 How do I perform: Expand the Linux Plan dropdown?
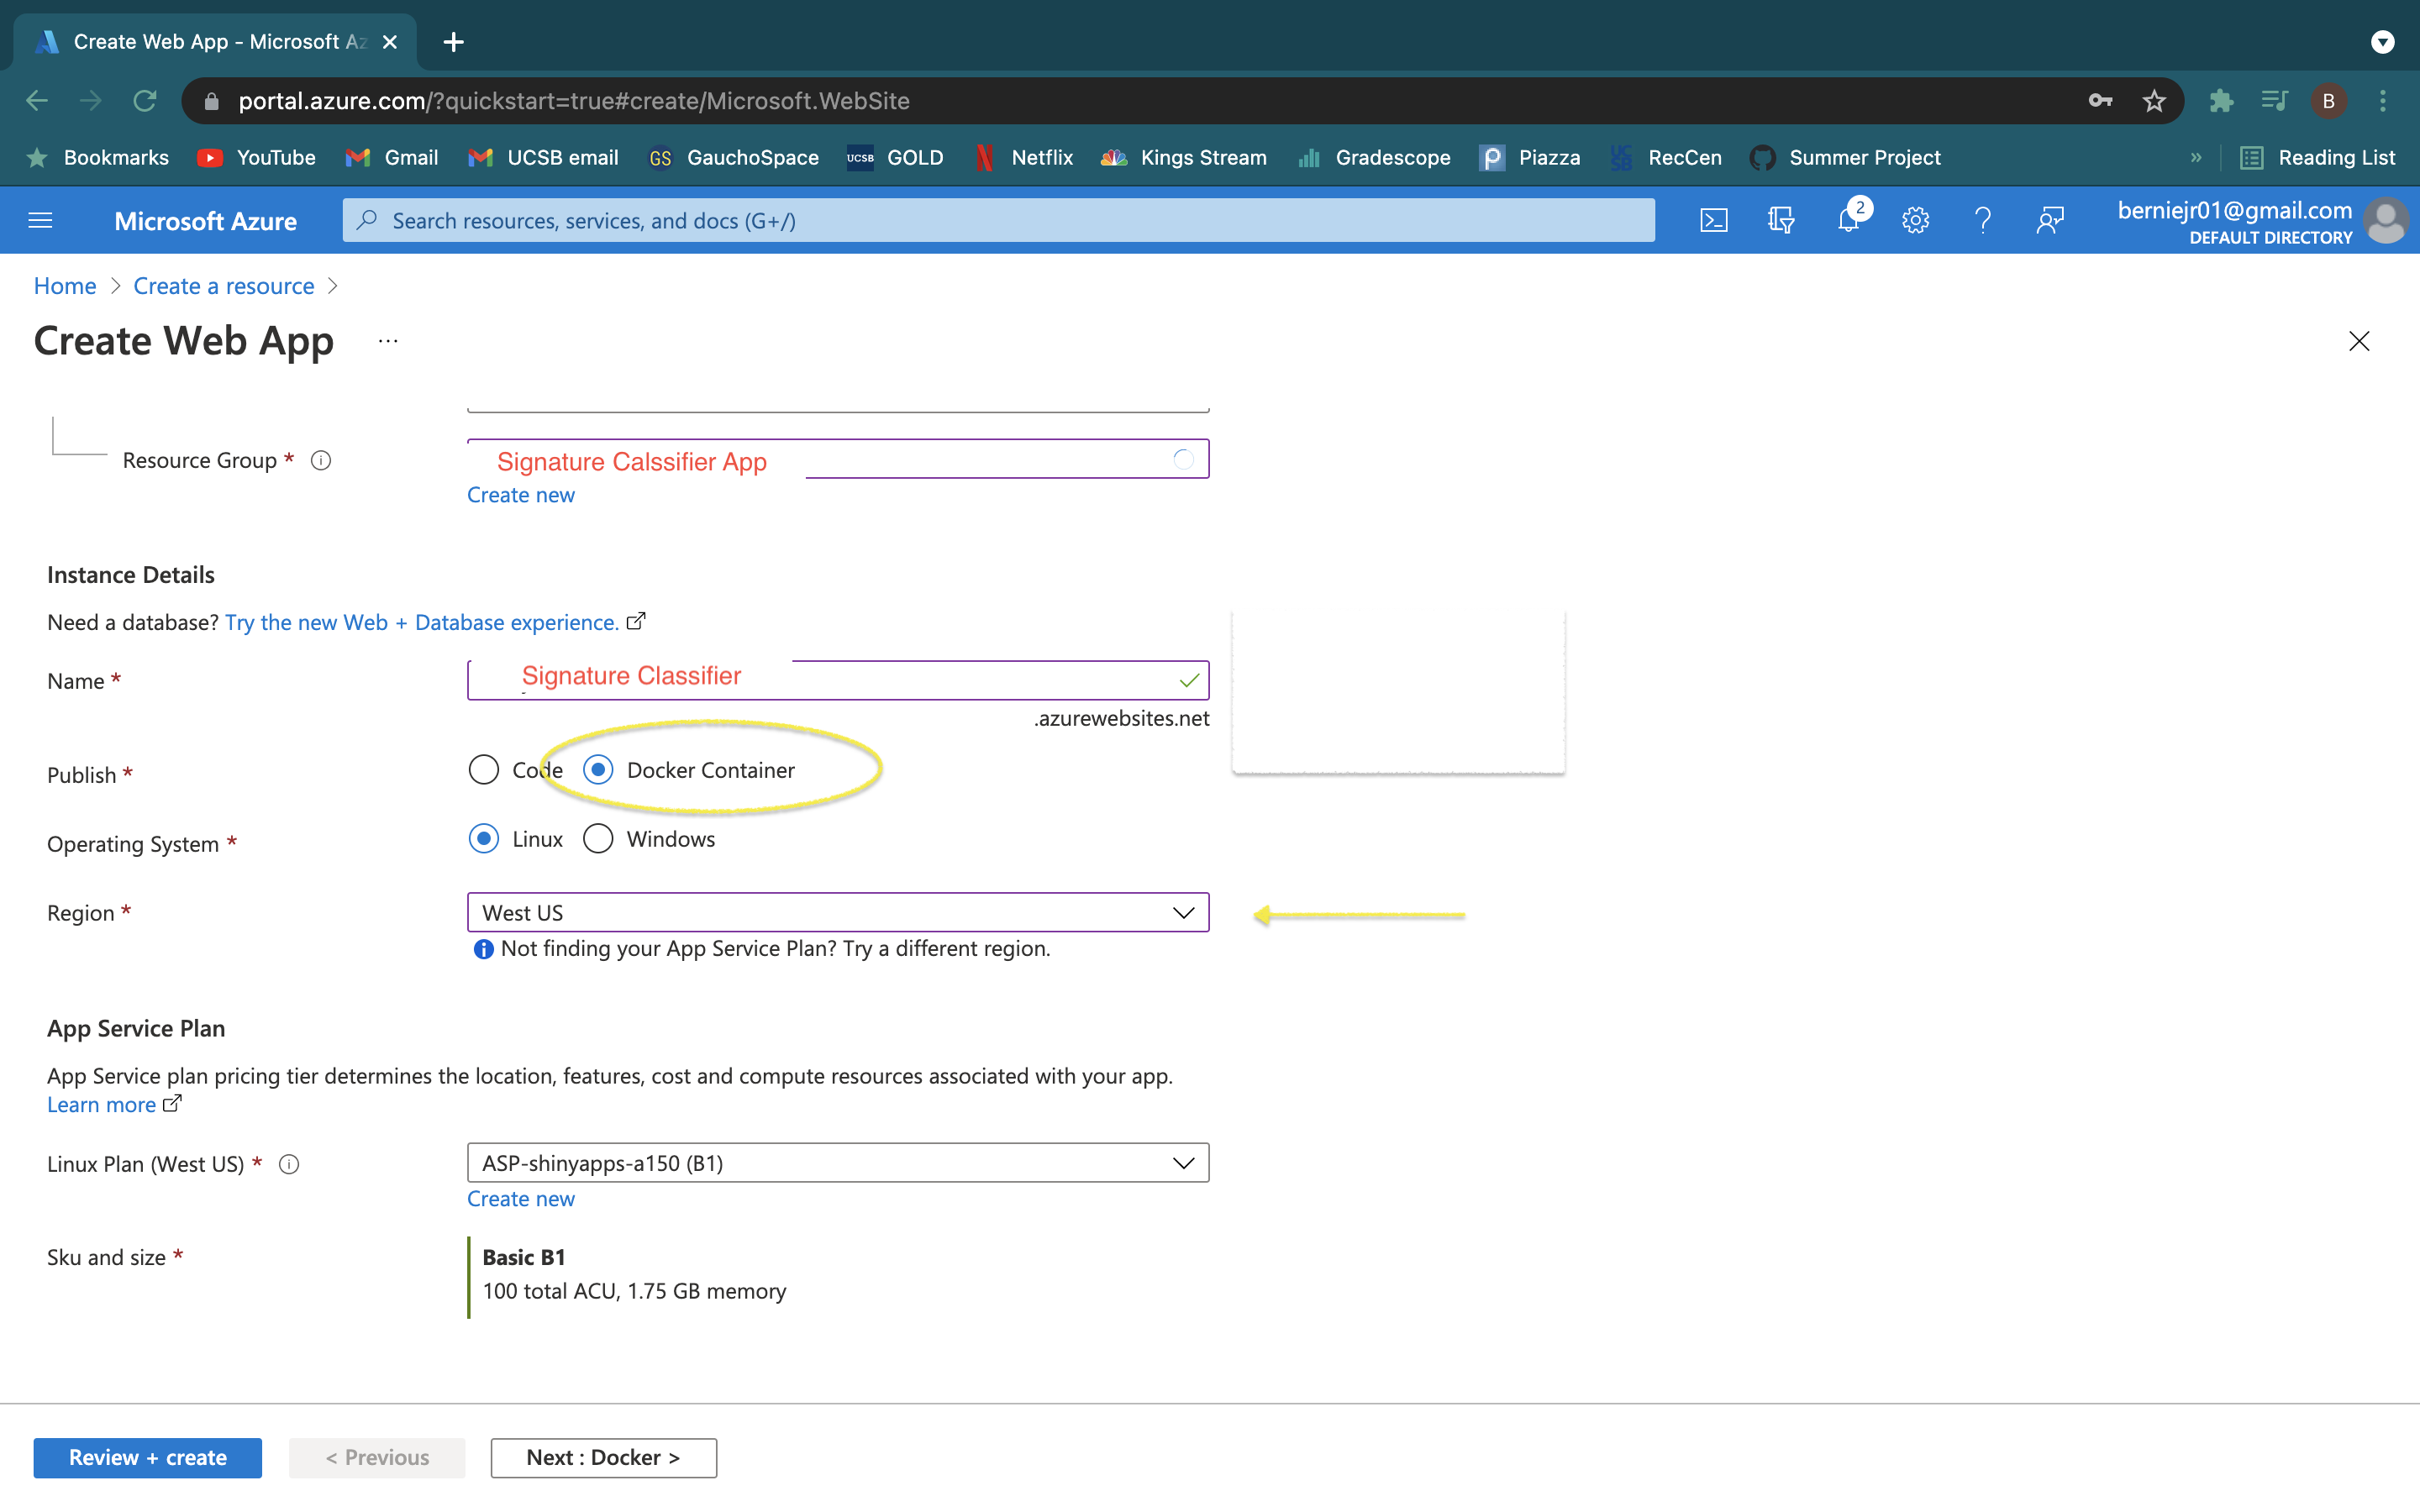pyautogui.click(x=837, y=1163)
